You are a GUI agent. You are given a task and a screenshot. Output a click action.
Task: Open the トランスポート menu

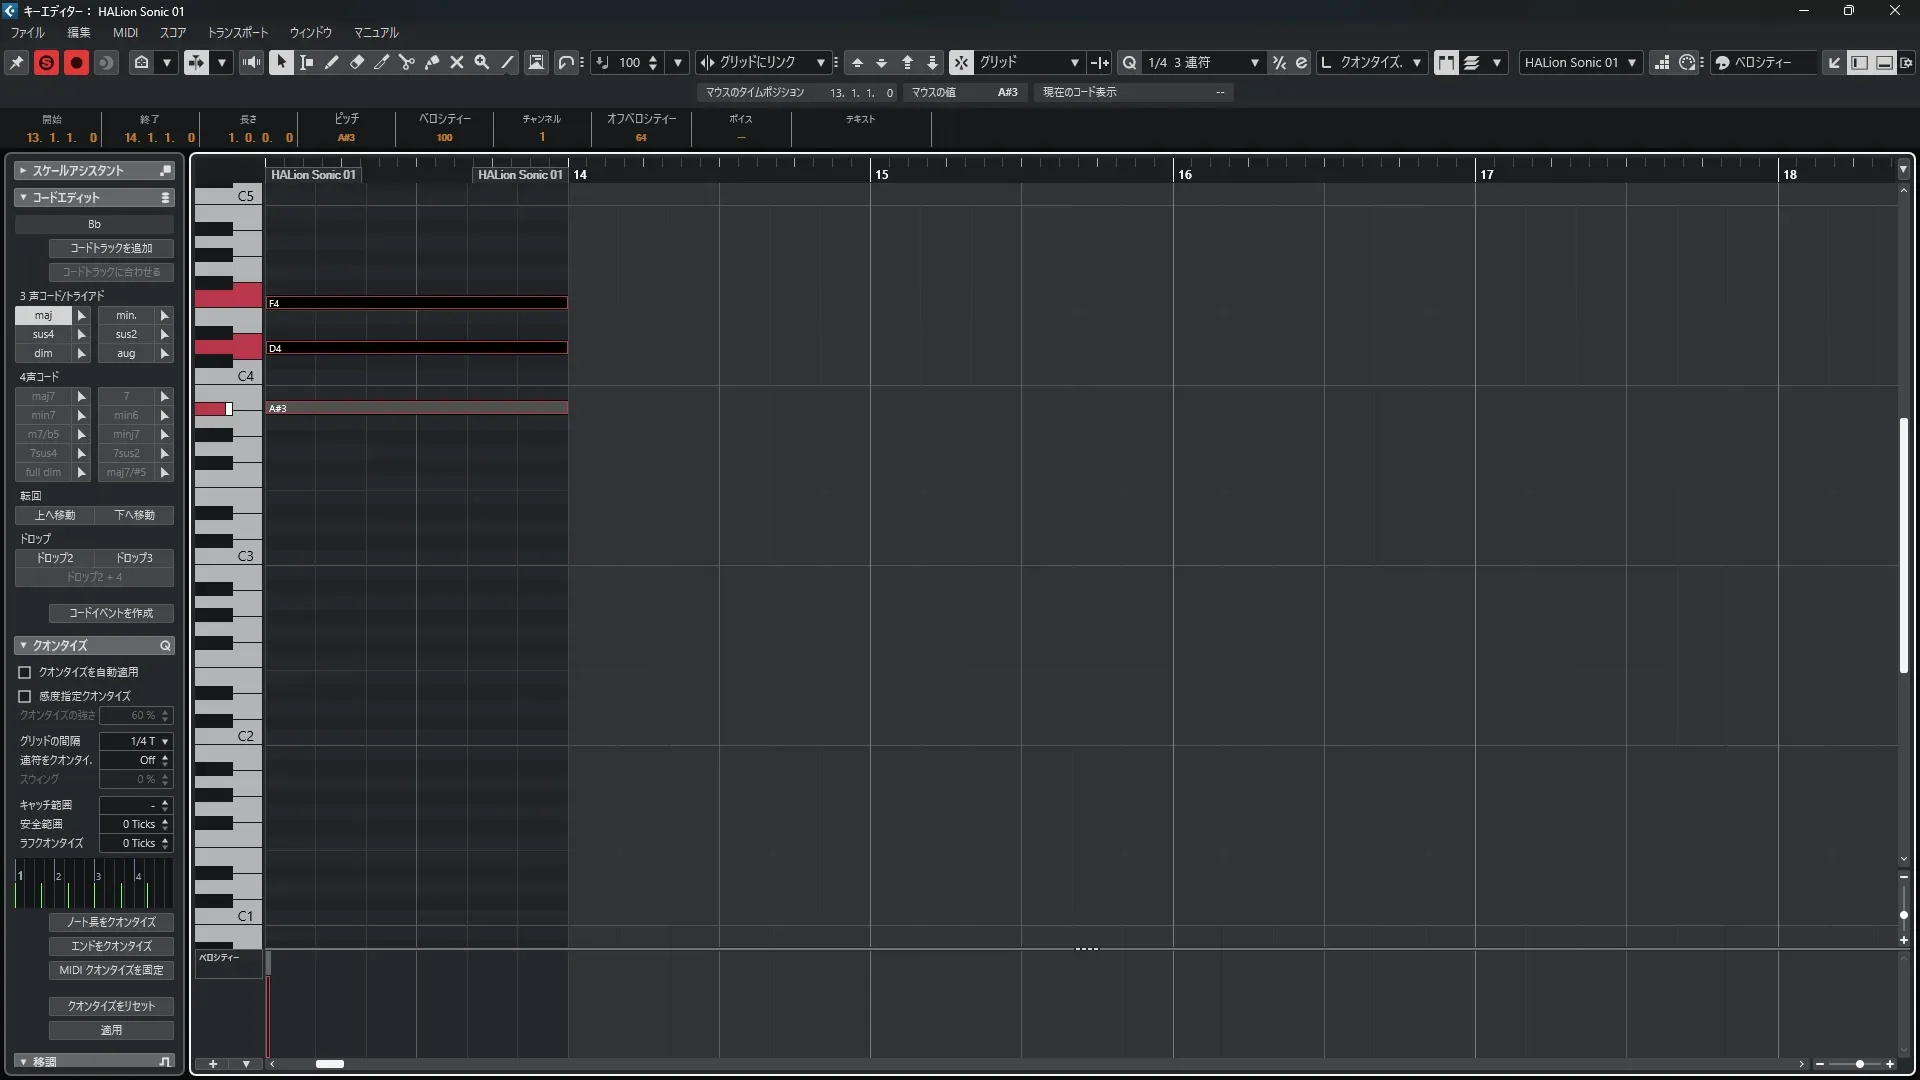(237, 33)
